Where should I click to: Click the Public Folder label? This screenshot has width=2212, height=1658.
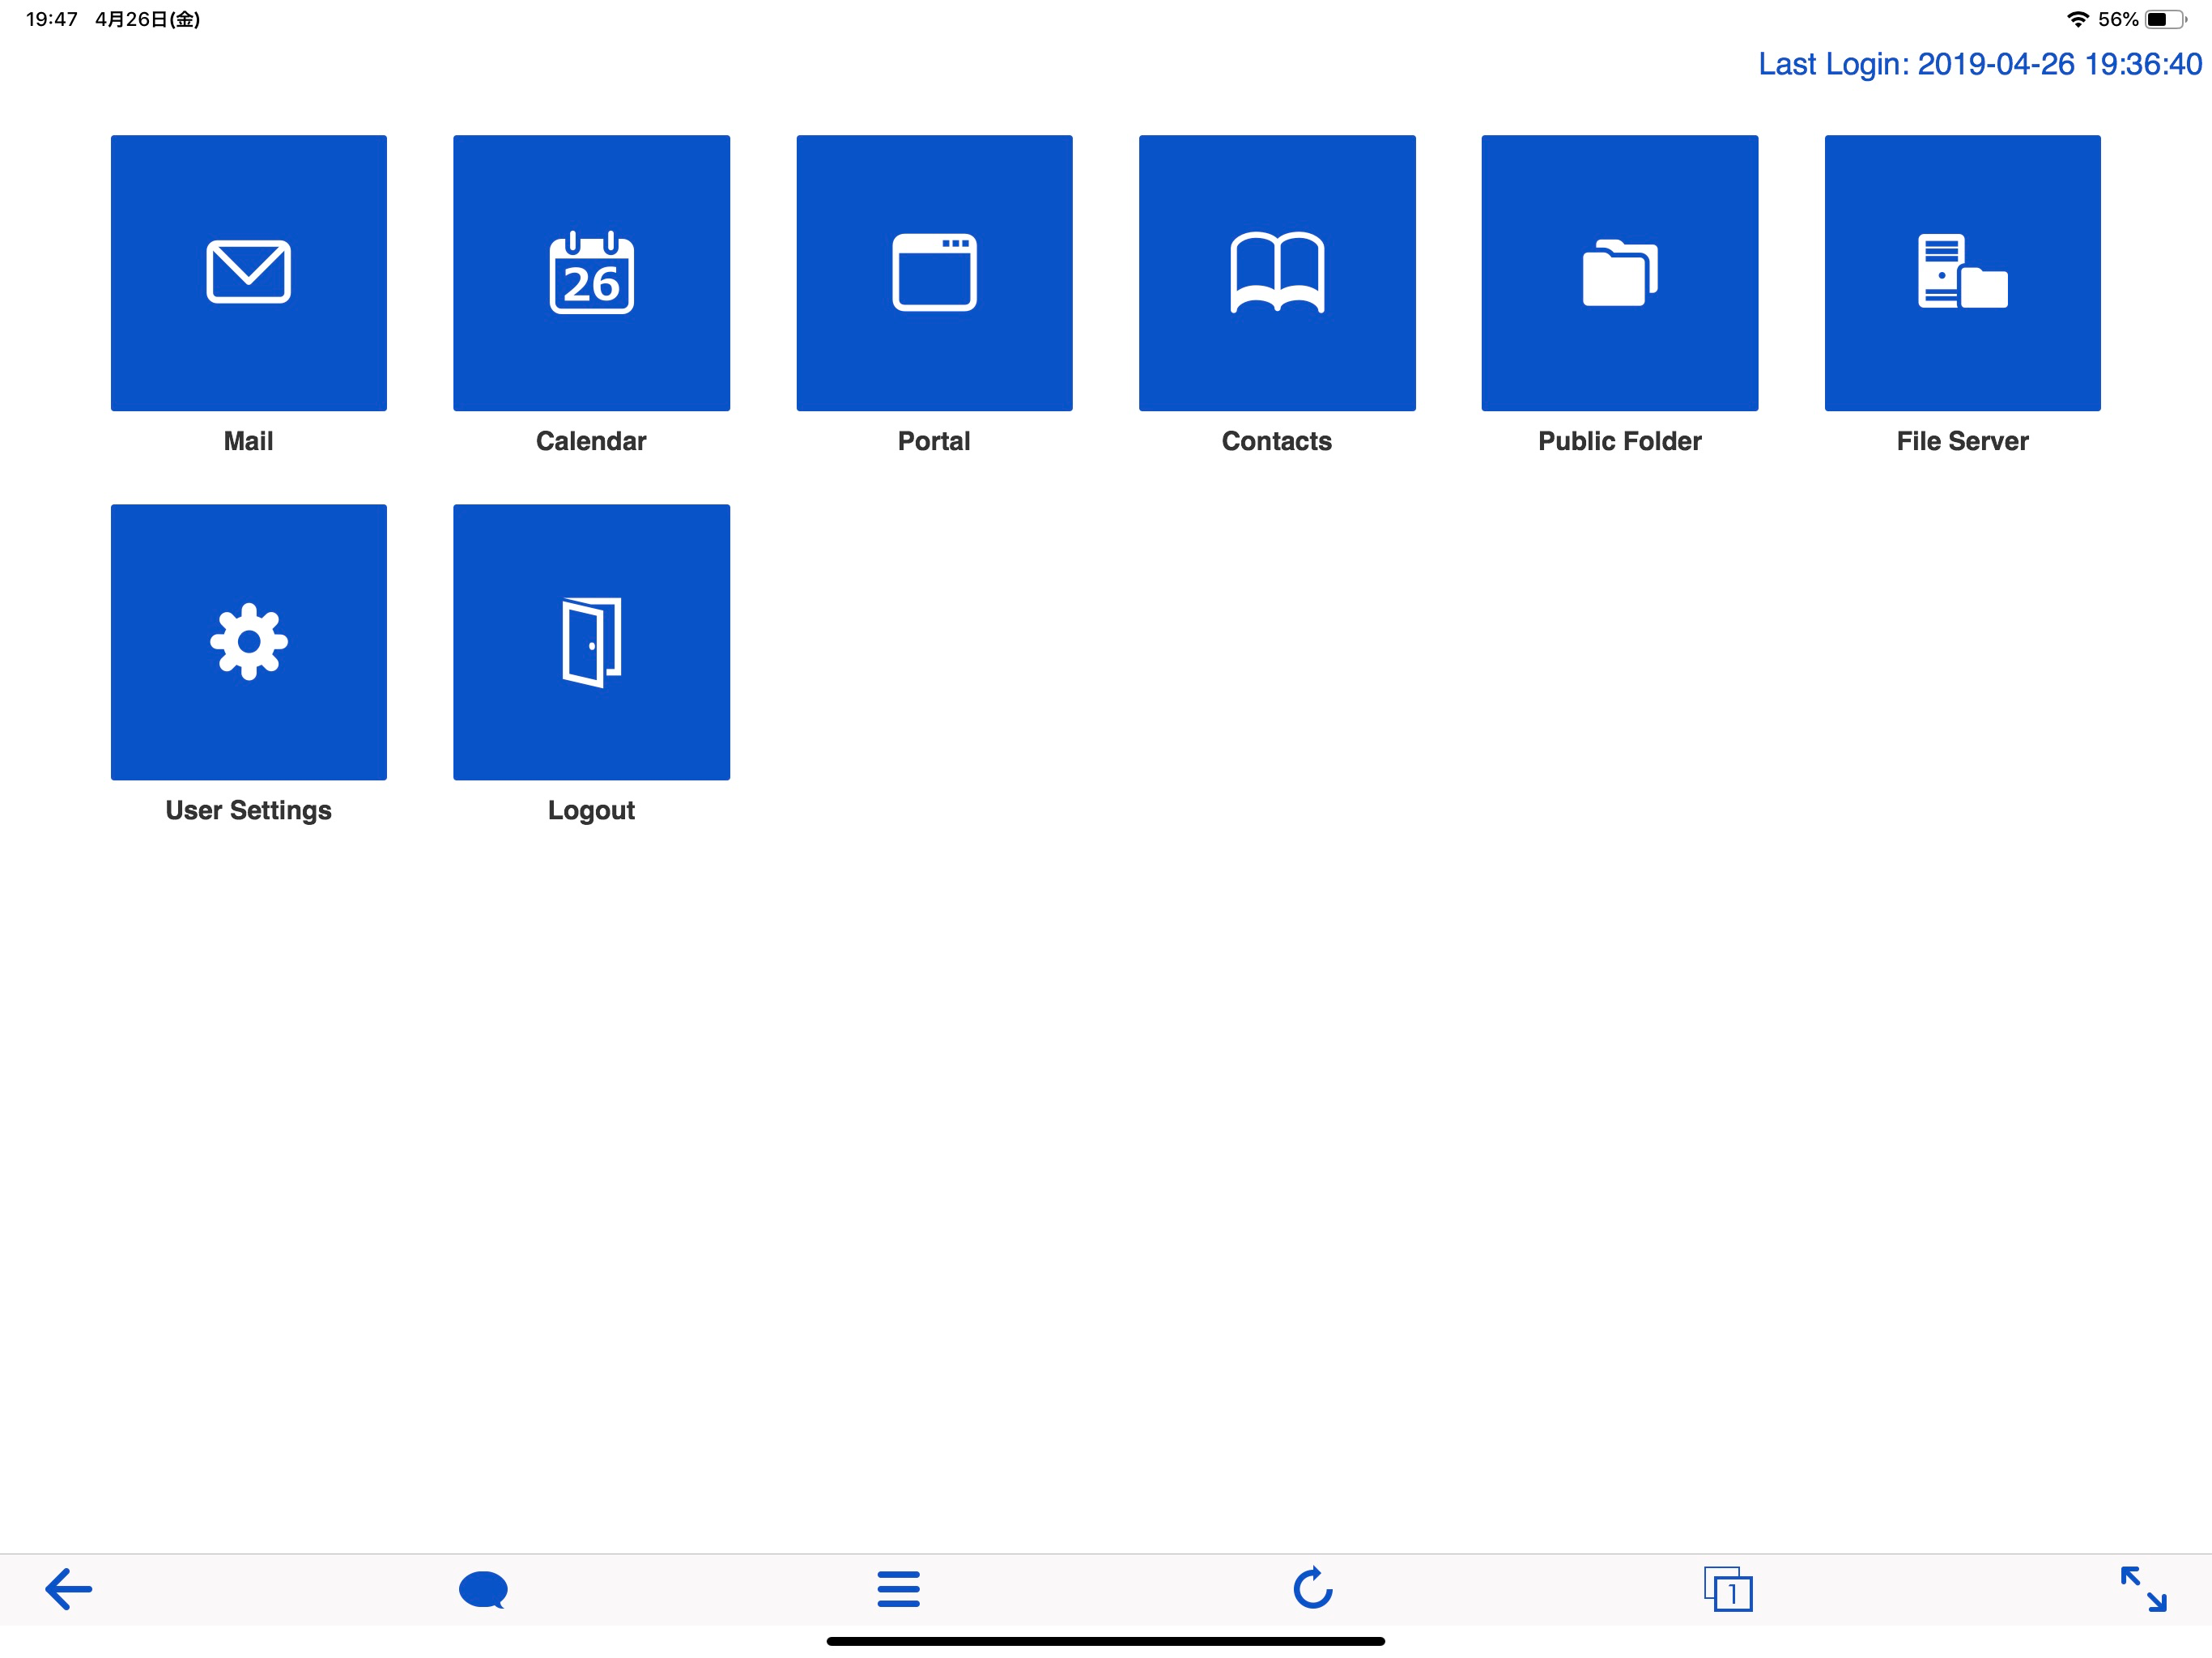pyautogui.click(x=1620, y=441)
